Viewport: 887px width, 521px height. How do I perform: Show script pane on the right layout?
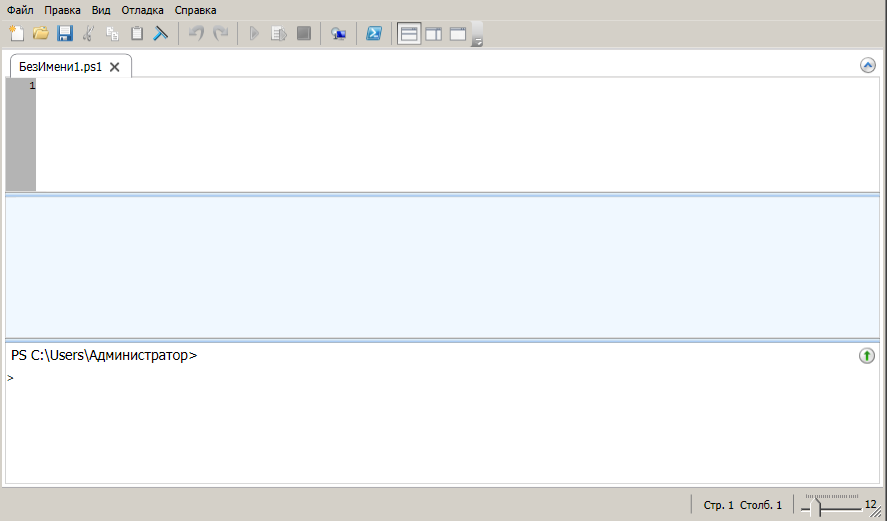tap(433, 33)
